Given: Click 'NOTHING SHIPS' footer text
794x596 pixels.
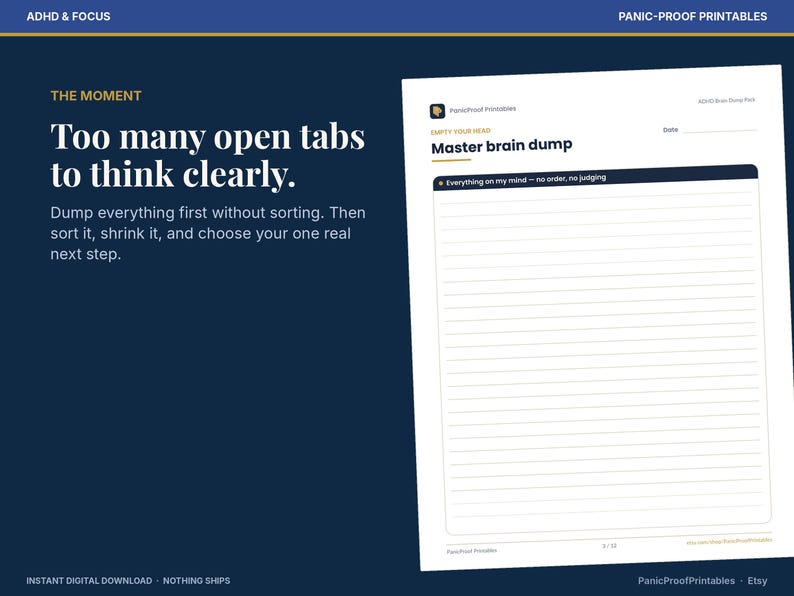Looking at the screenshot, I should 196,581.
